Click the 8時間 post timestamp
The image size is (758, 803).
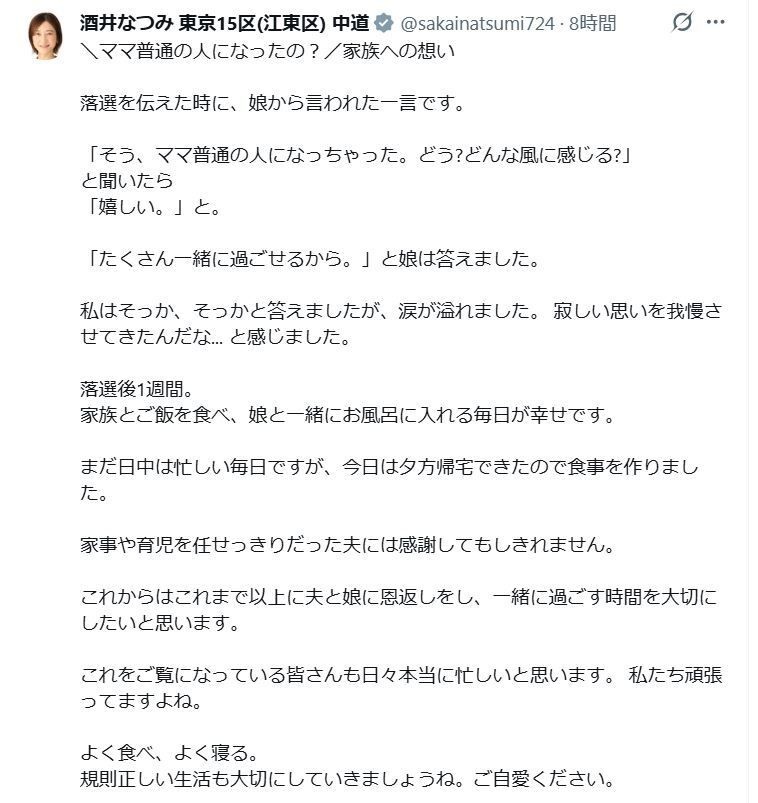click(592, 23)
